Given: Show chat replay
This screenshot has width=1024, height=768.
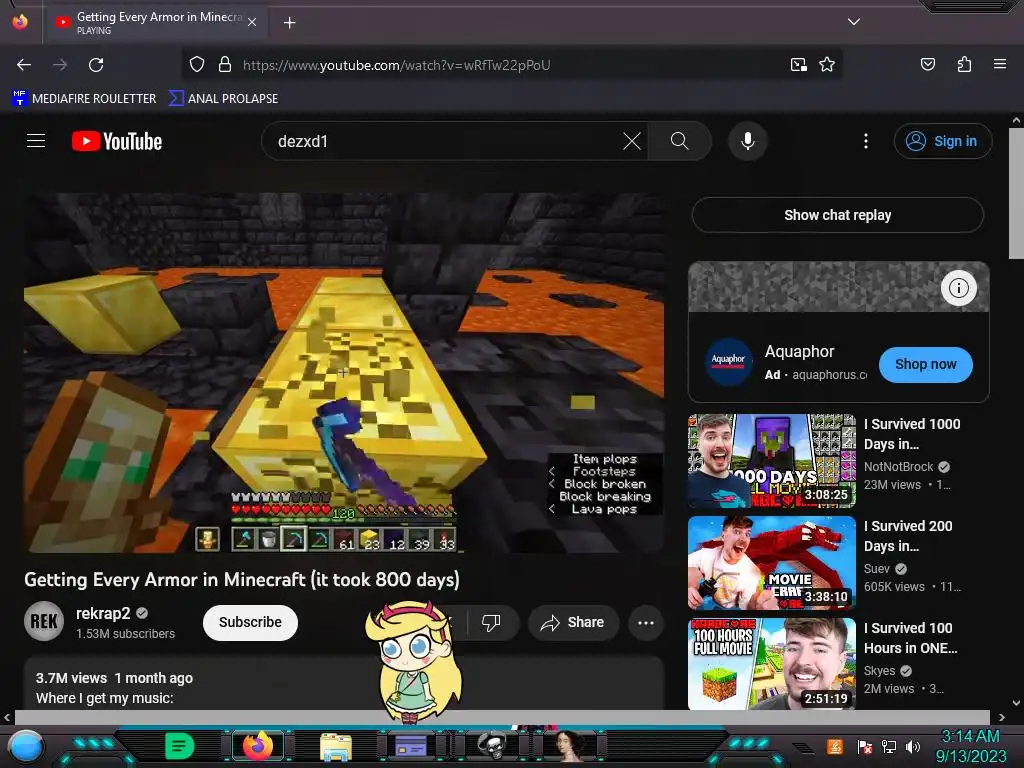Looking at the screenshot, I should pos(837,215).
